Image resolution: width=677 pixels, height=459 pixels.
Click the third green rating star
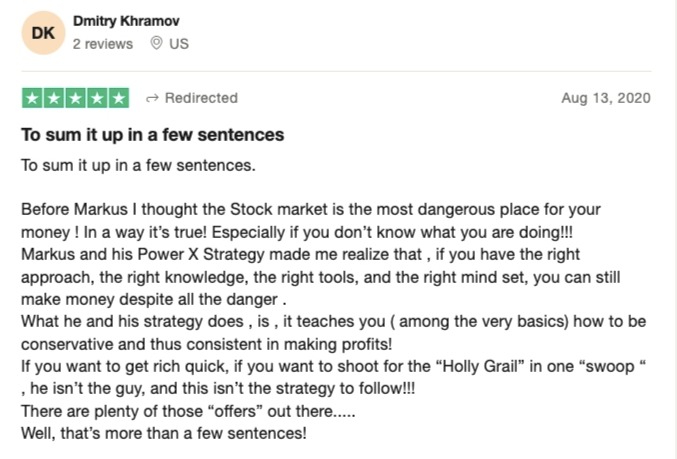[76, 98]
